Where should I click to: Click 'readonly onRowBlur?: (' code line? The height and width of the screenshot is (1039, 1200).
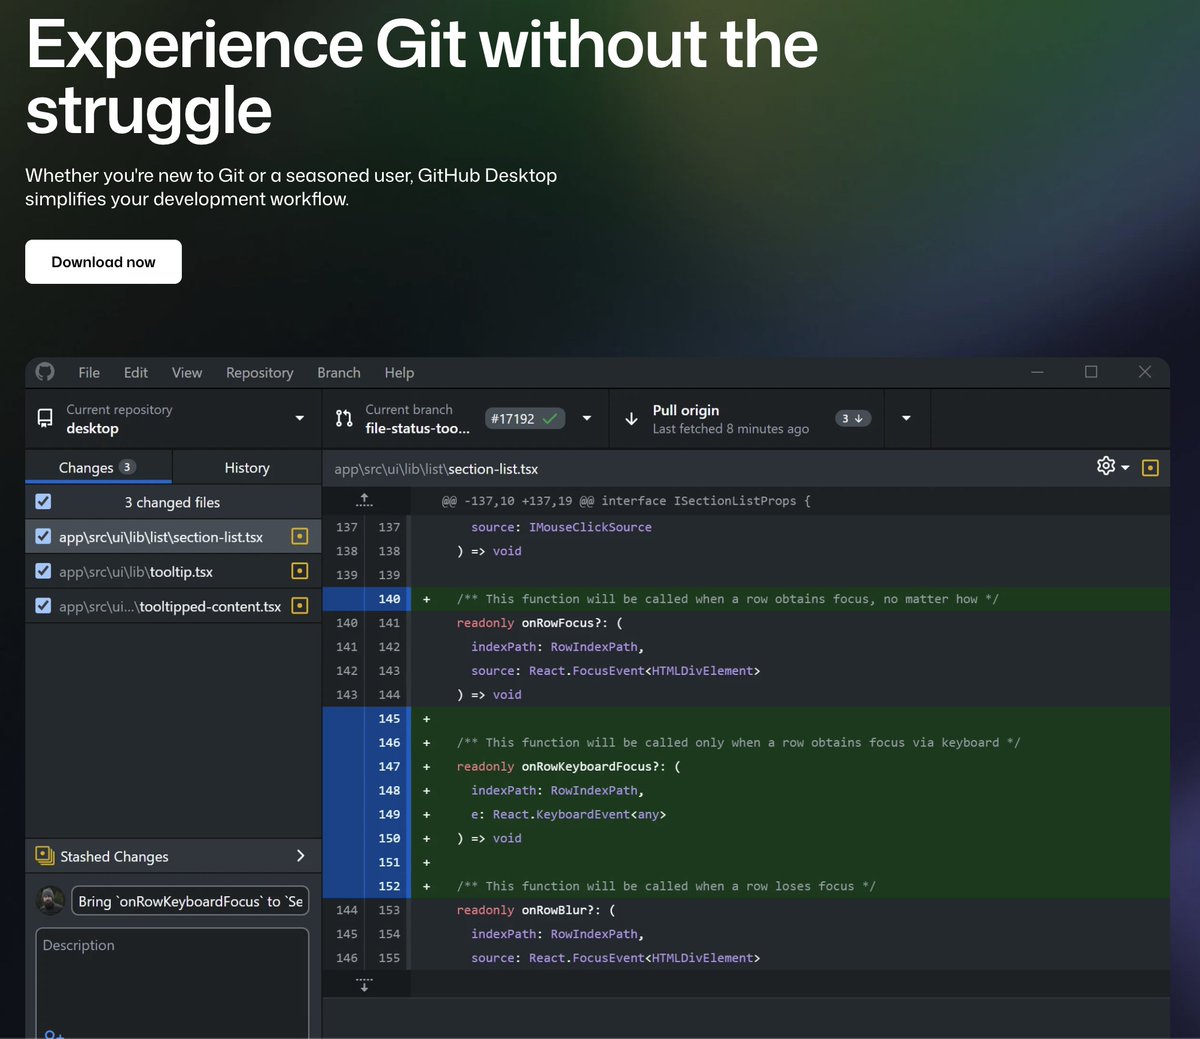click(x=536, y=910)
